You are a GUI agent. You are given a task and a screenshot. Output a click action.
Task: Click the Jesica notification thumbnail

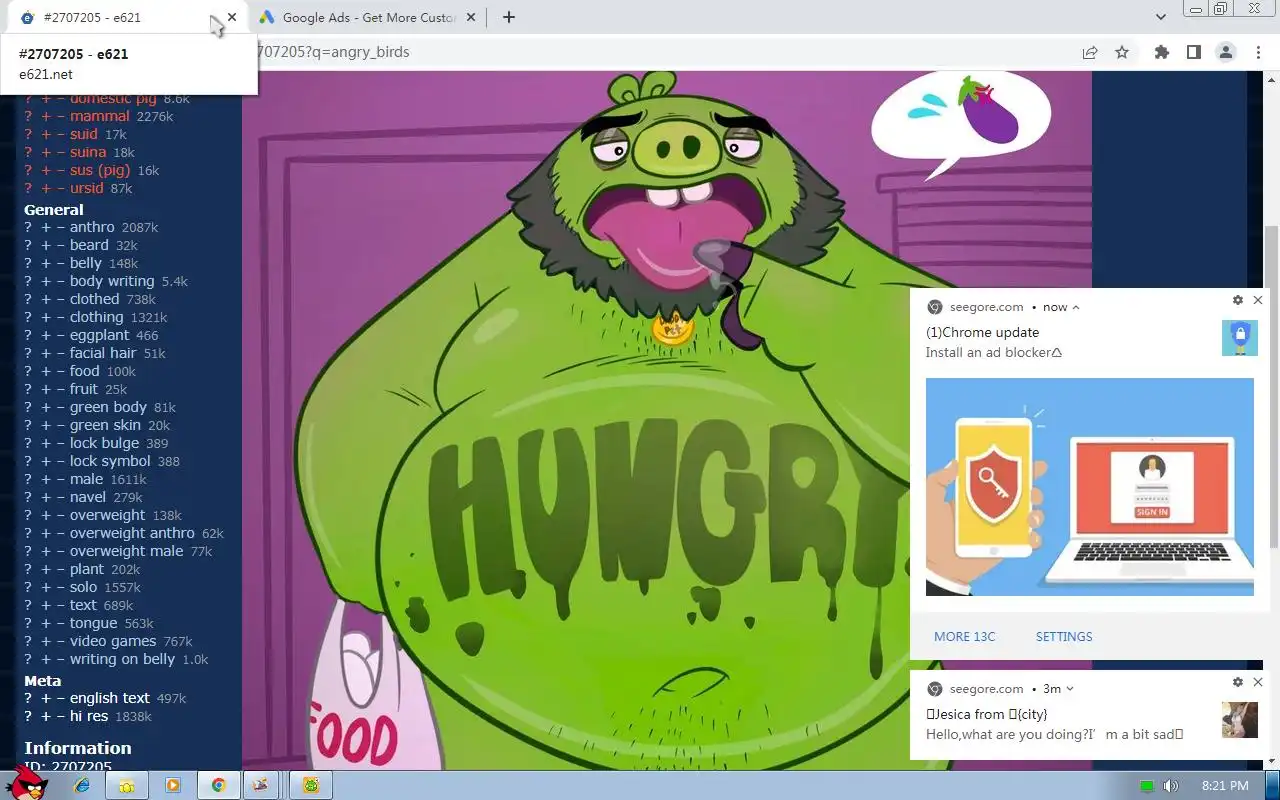pos(1239,720)
